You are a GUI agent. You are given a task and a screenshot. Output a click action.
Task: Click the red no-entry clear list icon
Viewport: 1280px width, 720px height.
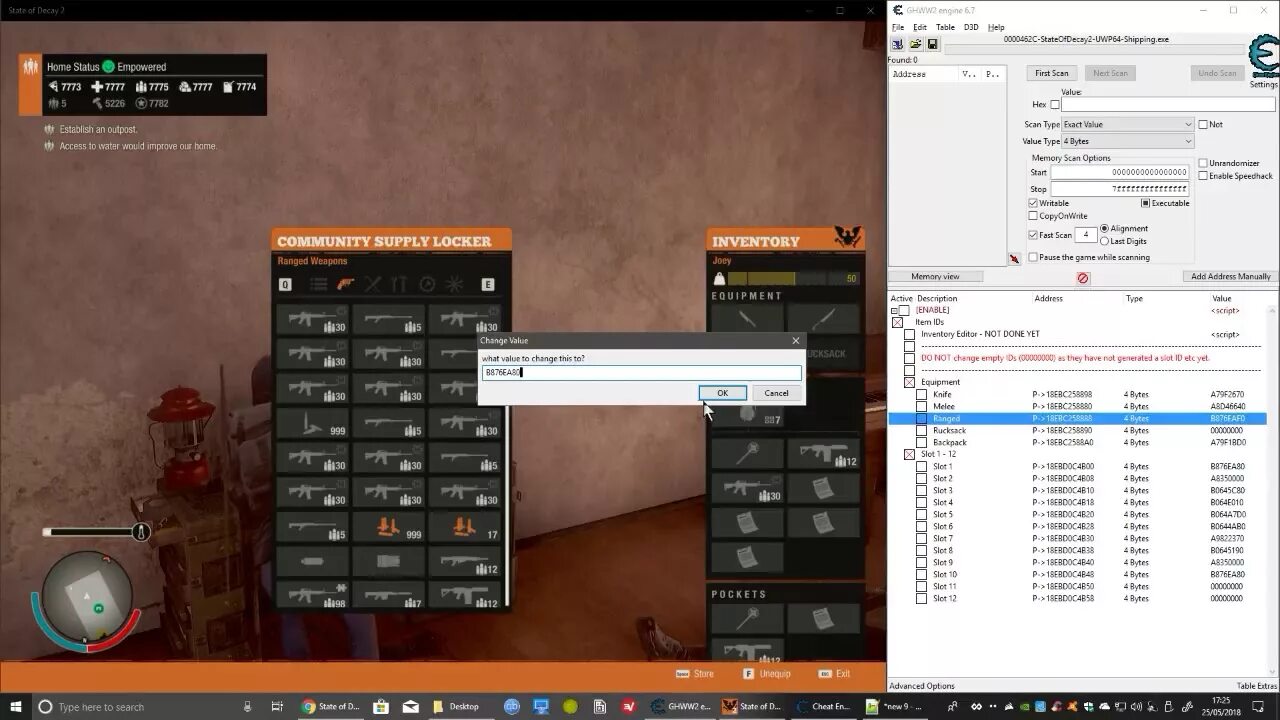1082,278
